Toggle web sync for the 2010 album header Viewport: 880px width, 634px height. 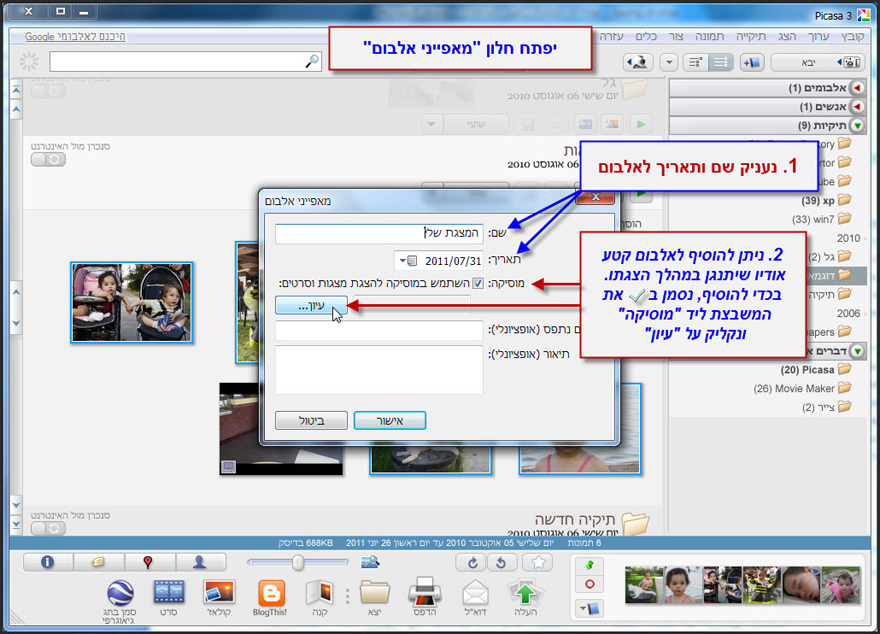[x=48, y=159]
